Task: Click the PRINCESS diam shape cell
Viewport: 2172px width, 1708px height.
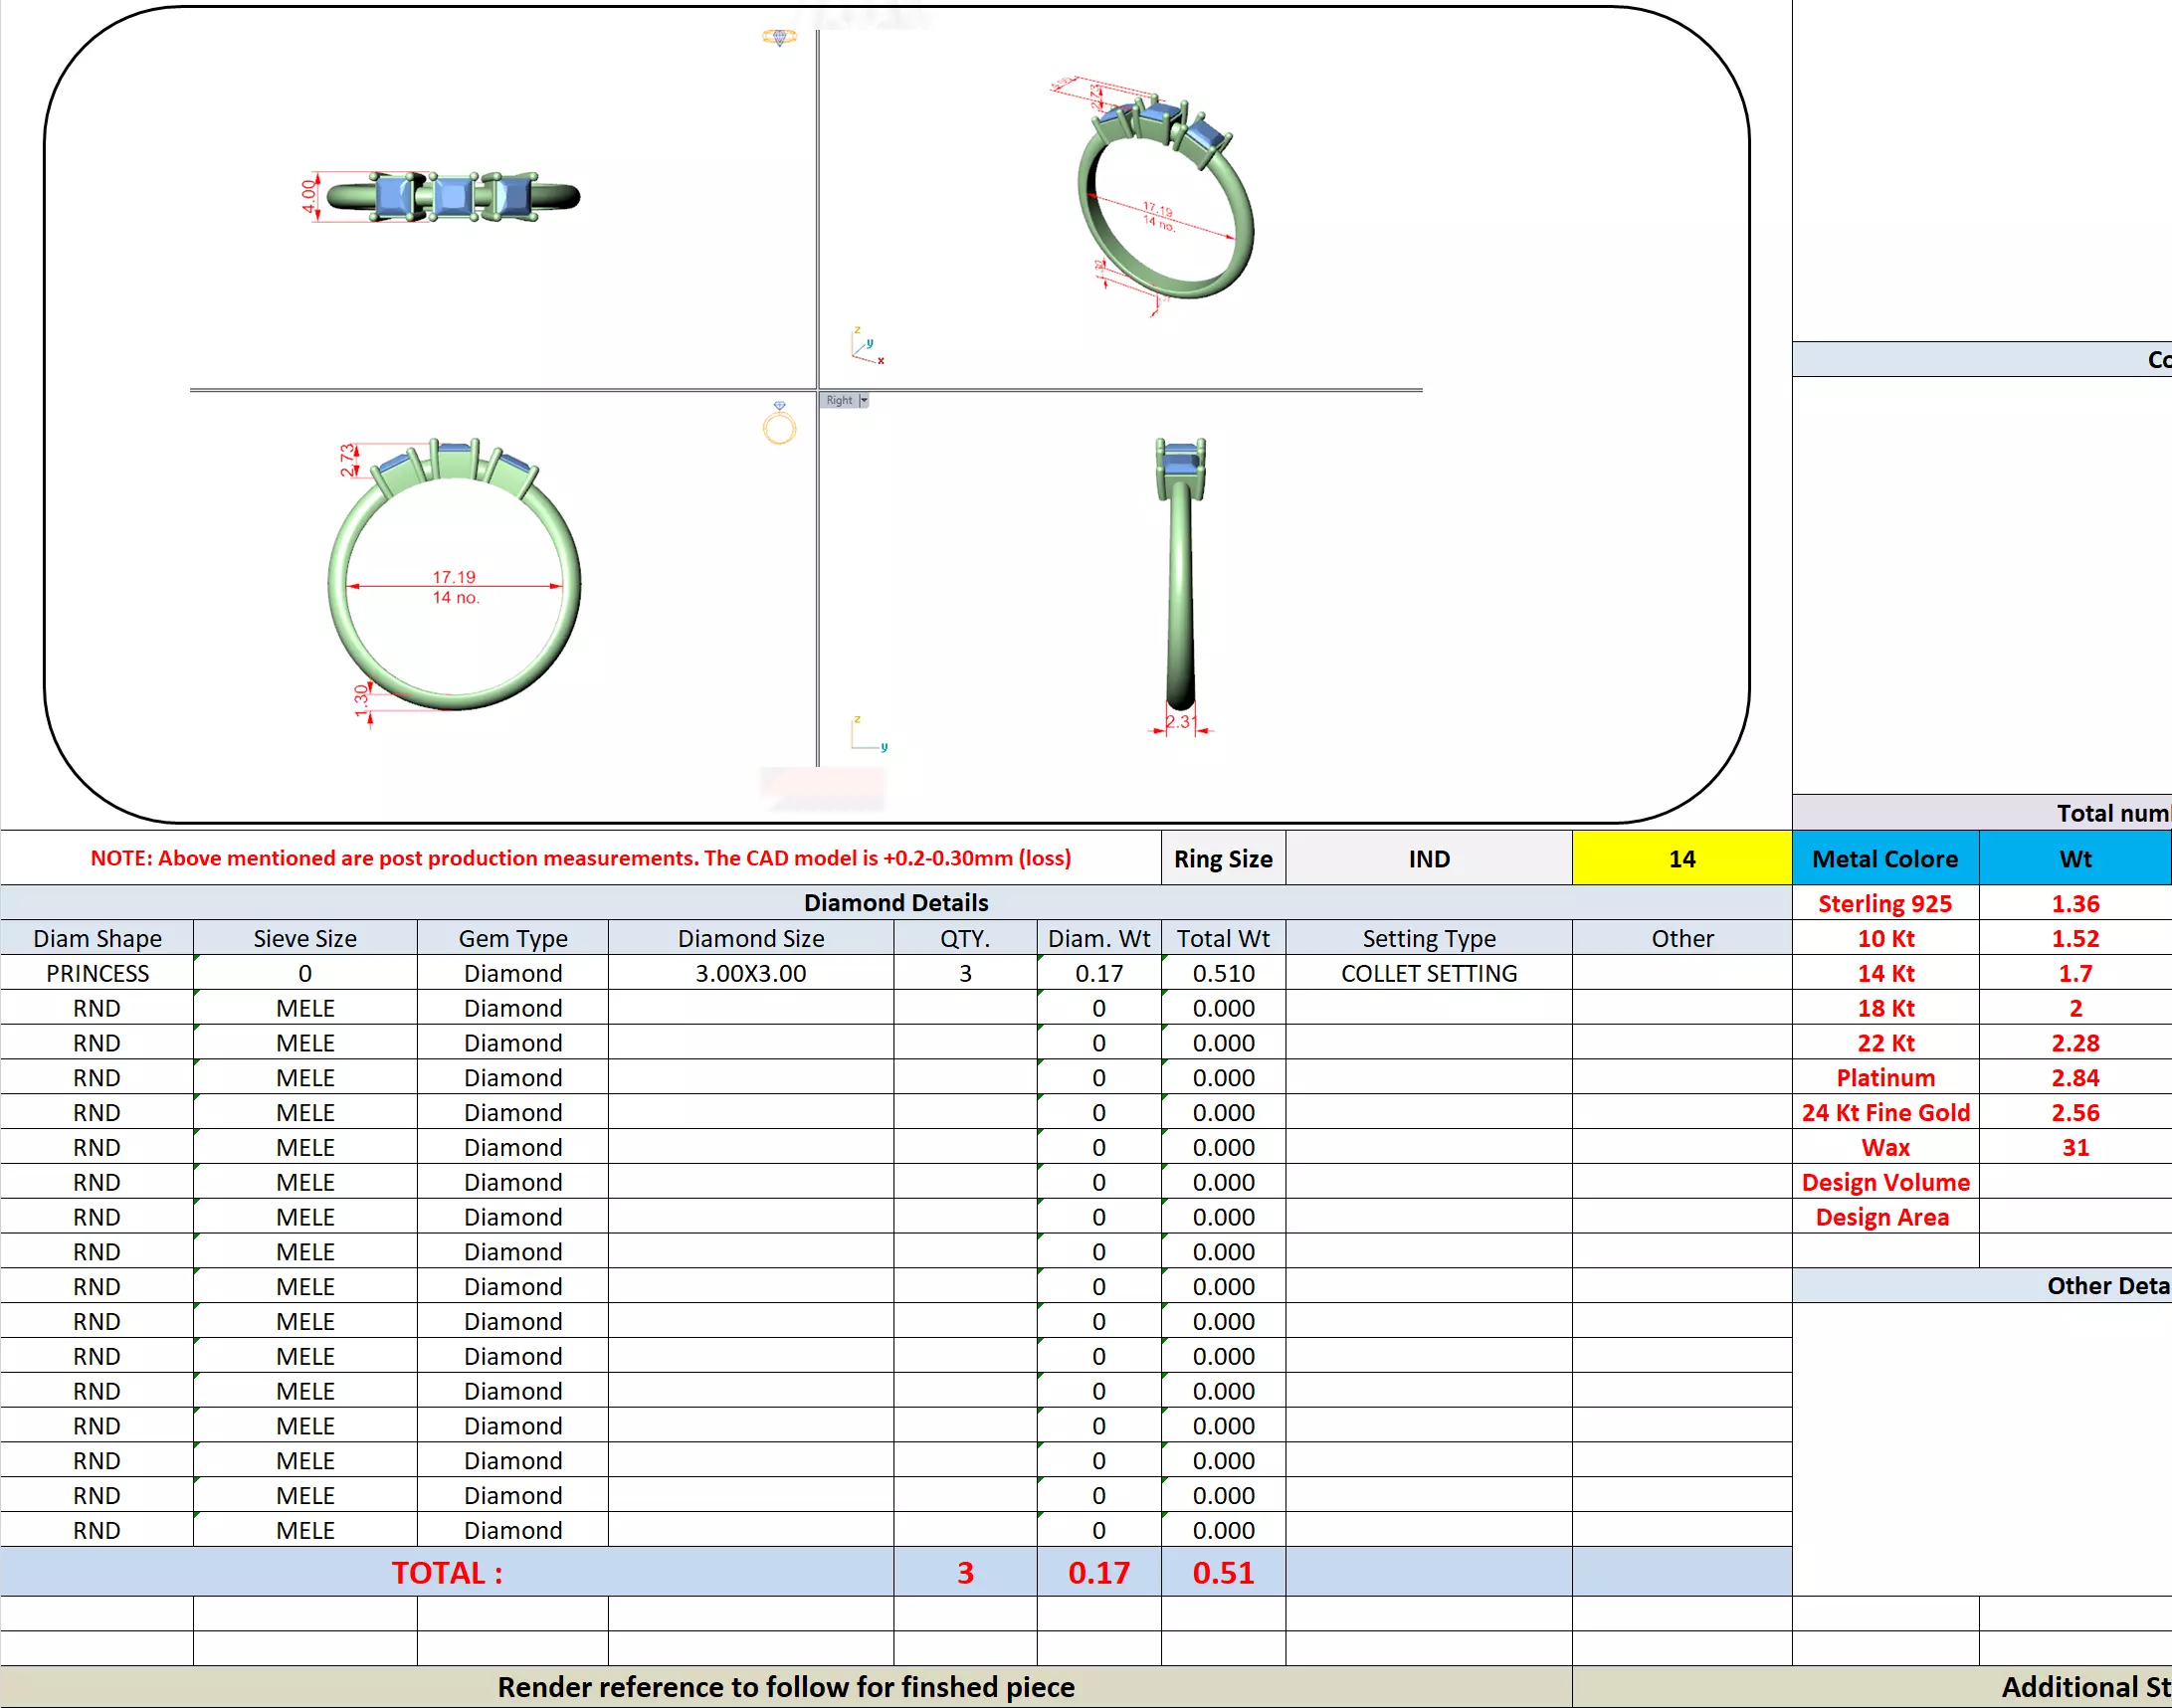Action: pyautogui.click(x=97, y=973)
